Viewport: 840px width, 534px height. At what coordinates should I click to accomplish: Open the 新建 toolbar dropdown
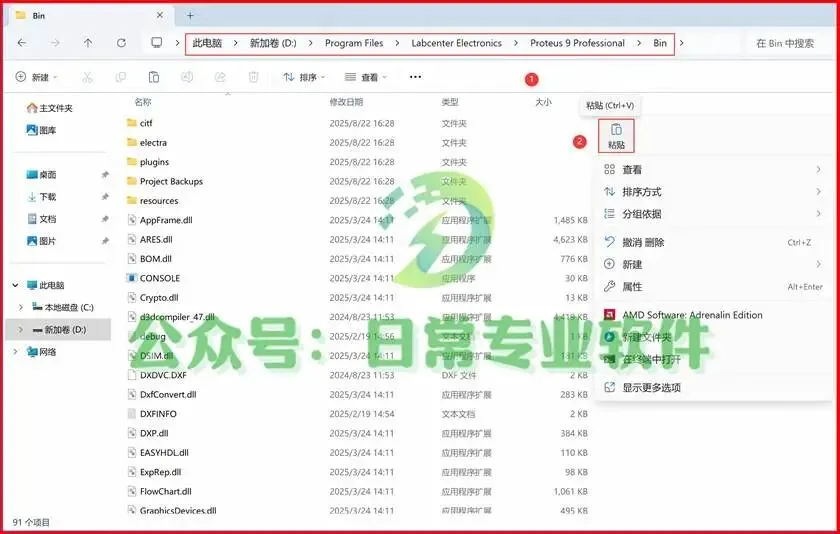tap(36, 77)
